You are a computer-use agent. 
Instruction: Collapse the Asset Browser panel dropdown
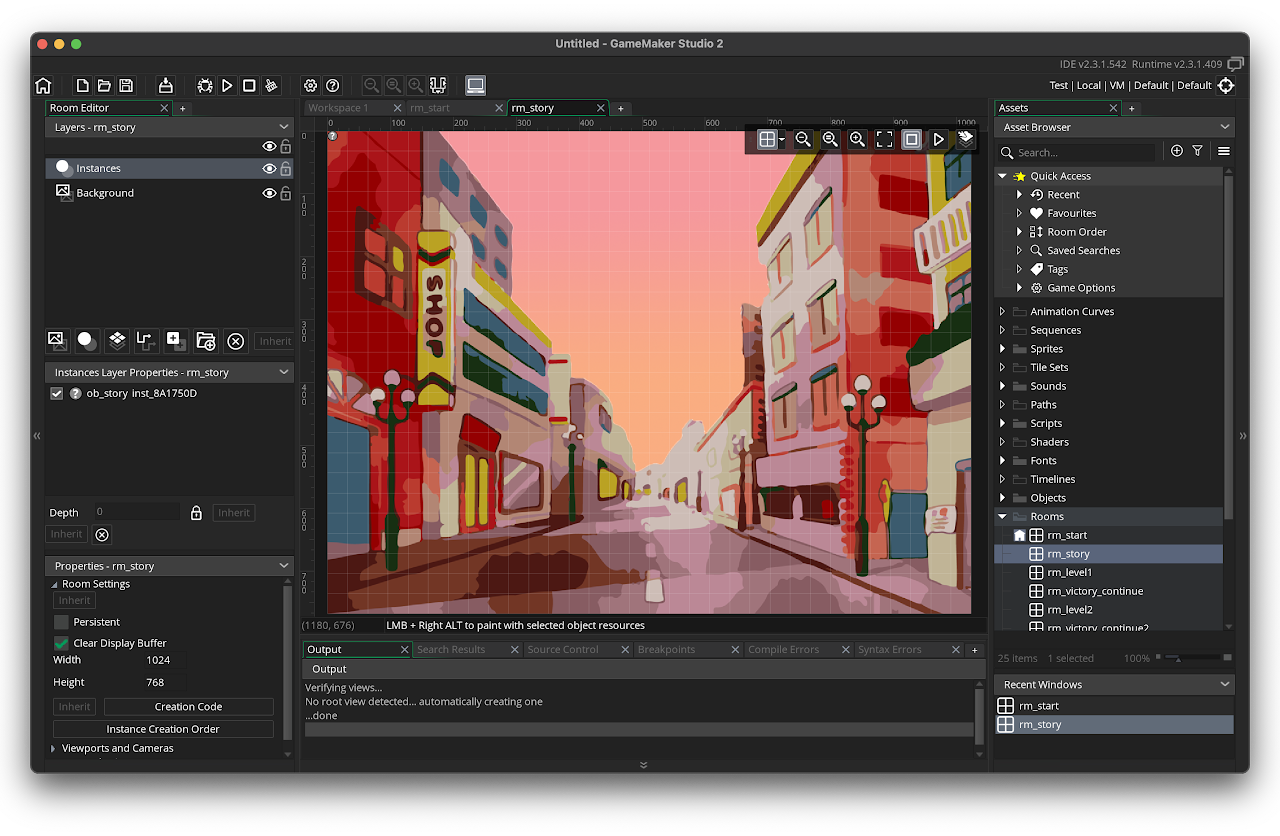(x=1225, y=127)
